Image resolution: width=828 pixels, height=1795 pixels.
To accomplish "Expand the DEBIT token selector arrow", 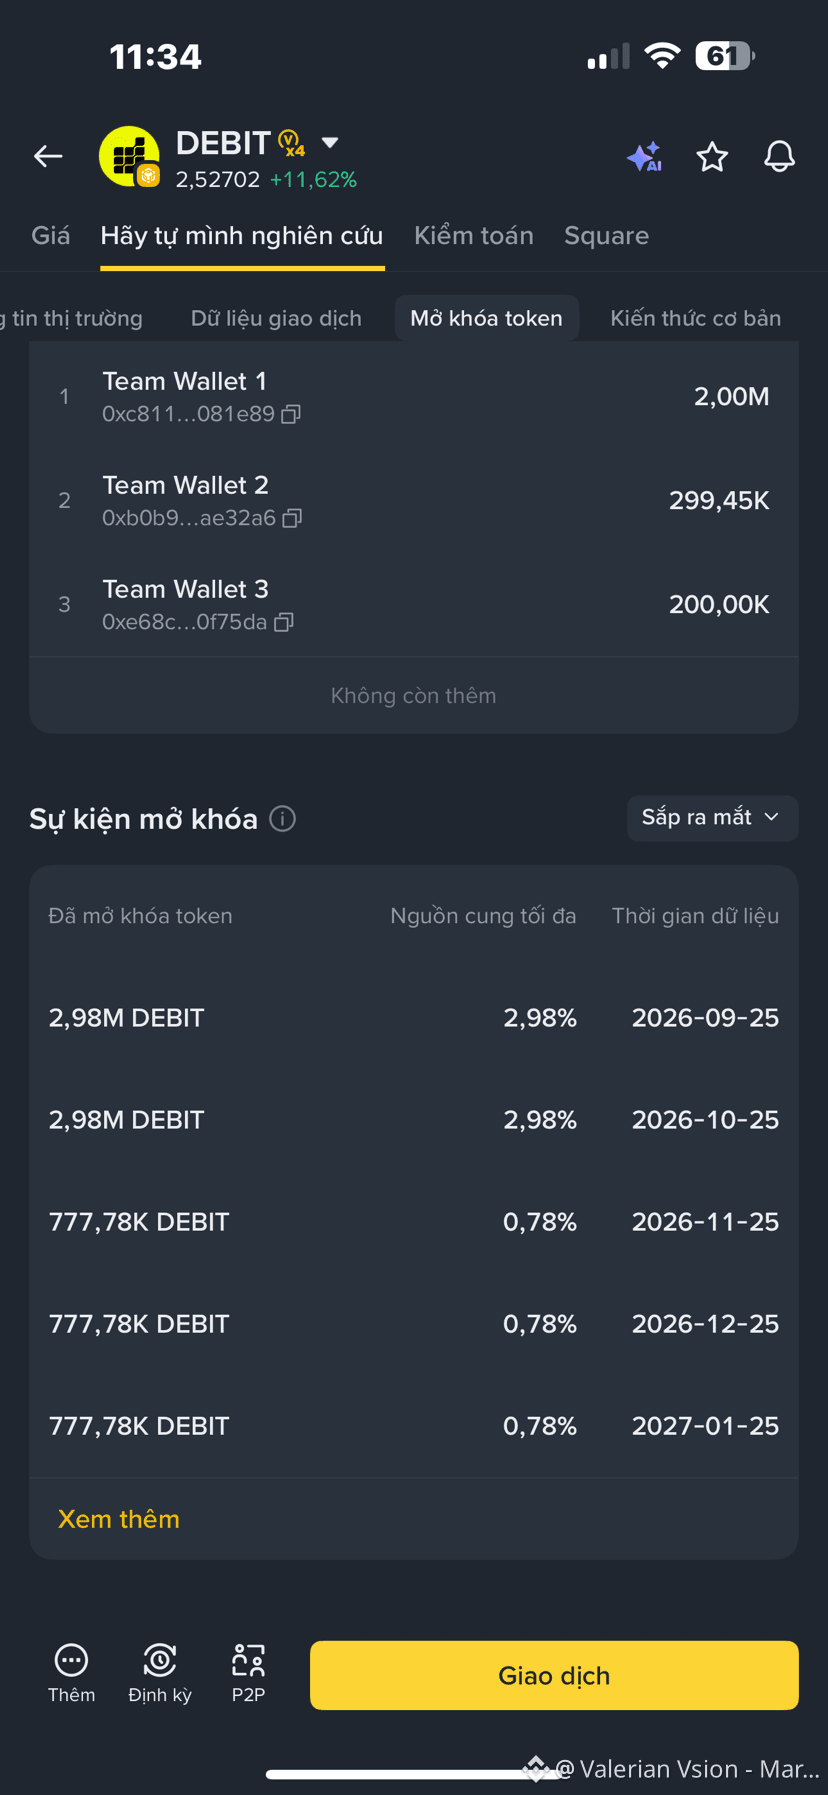I will click(330, 143).
